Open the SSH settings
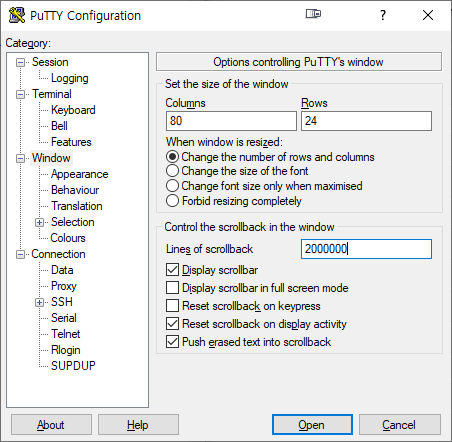The image size is (452, 442). click(62, 302)
